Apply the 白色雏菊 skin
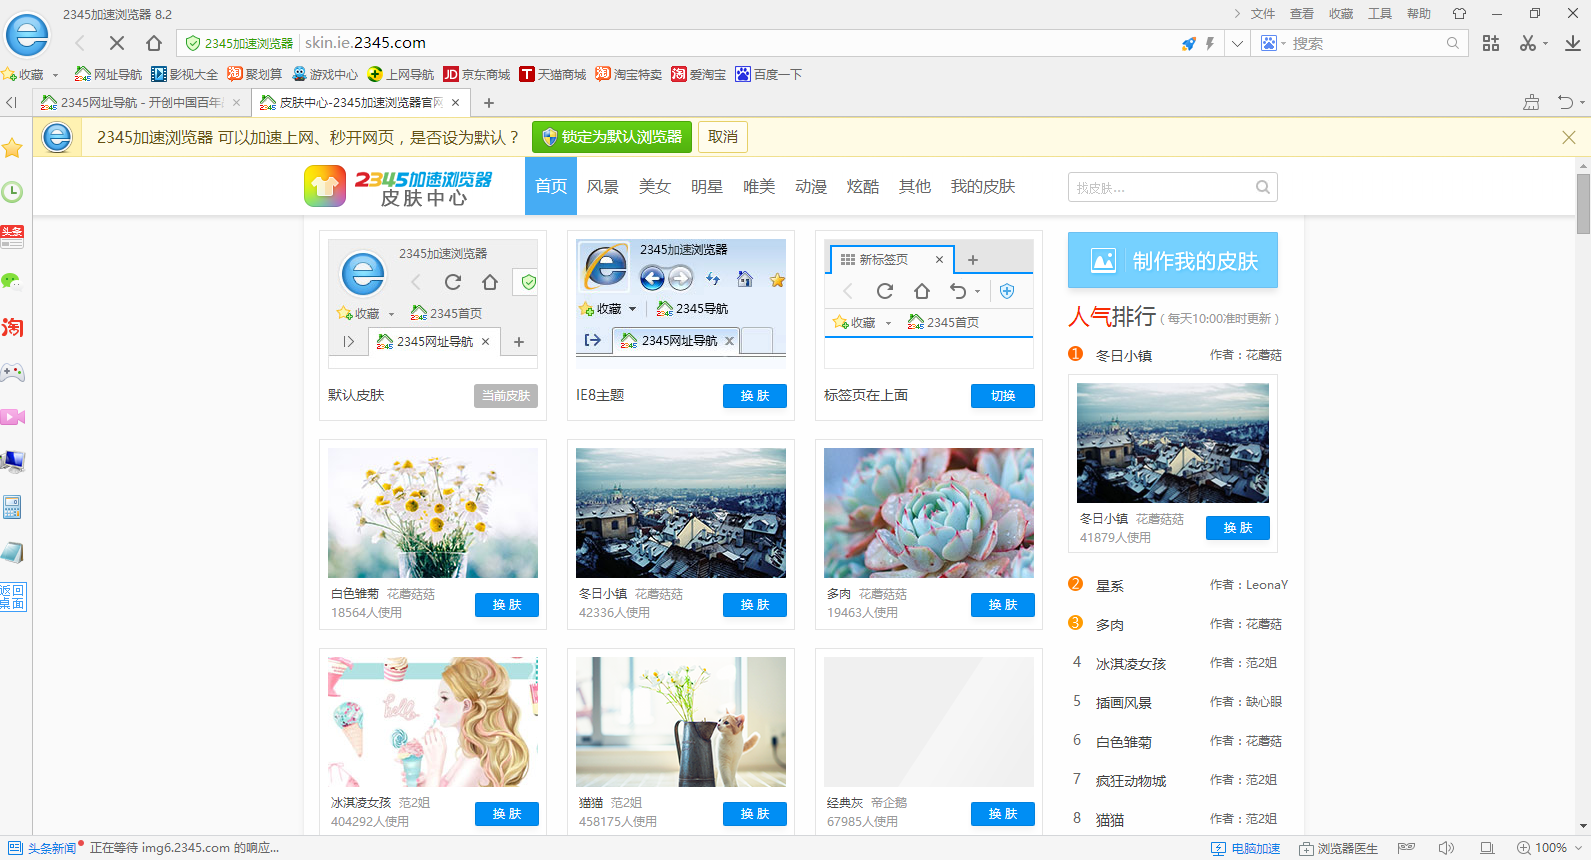Screen dimensions: 1591x860 (507, 605)
